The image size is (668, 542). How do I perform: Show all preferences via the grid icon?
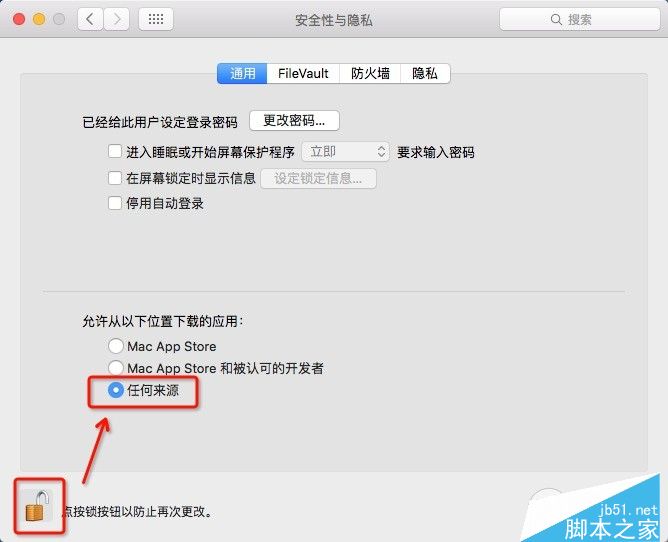pyautogui.click(x=156, y=19)
